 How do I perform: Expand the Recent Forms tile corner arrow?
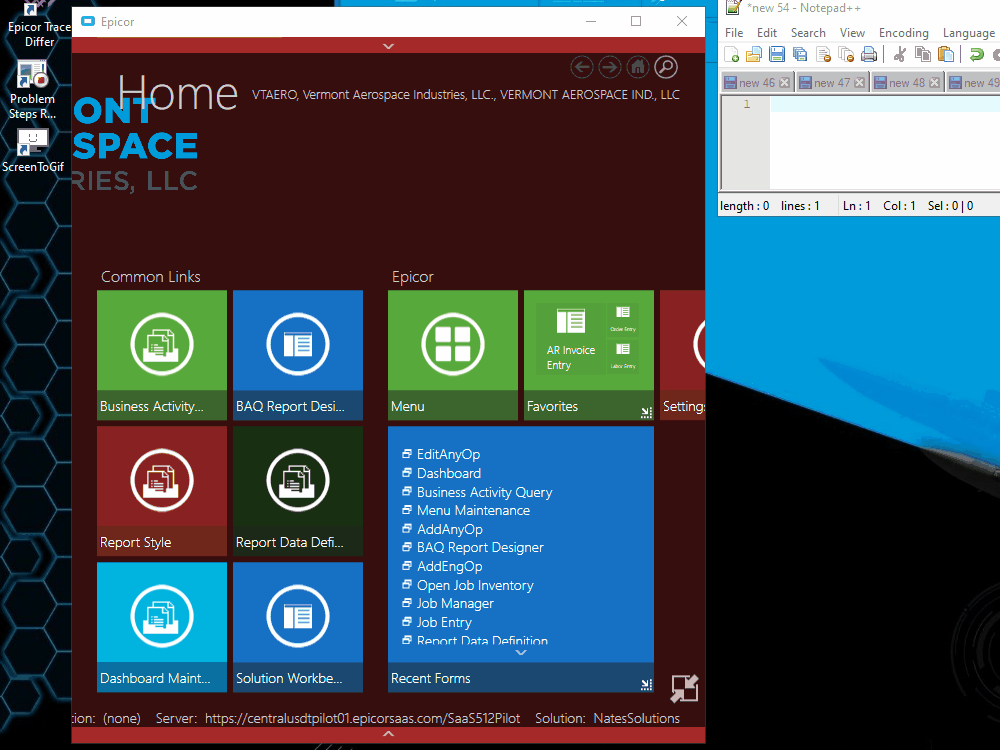pos(646,684)
